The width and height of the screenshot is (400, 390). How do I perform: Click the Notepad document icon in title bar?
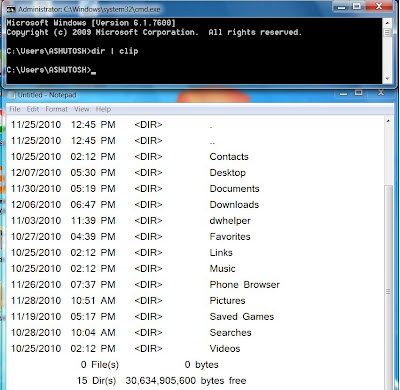[x=12, y=95]
